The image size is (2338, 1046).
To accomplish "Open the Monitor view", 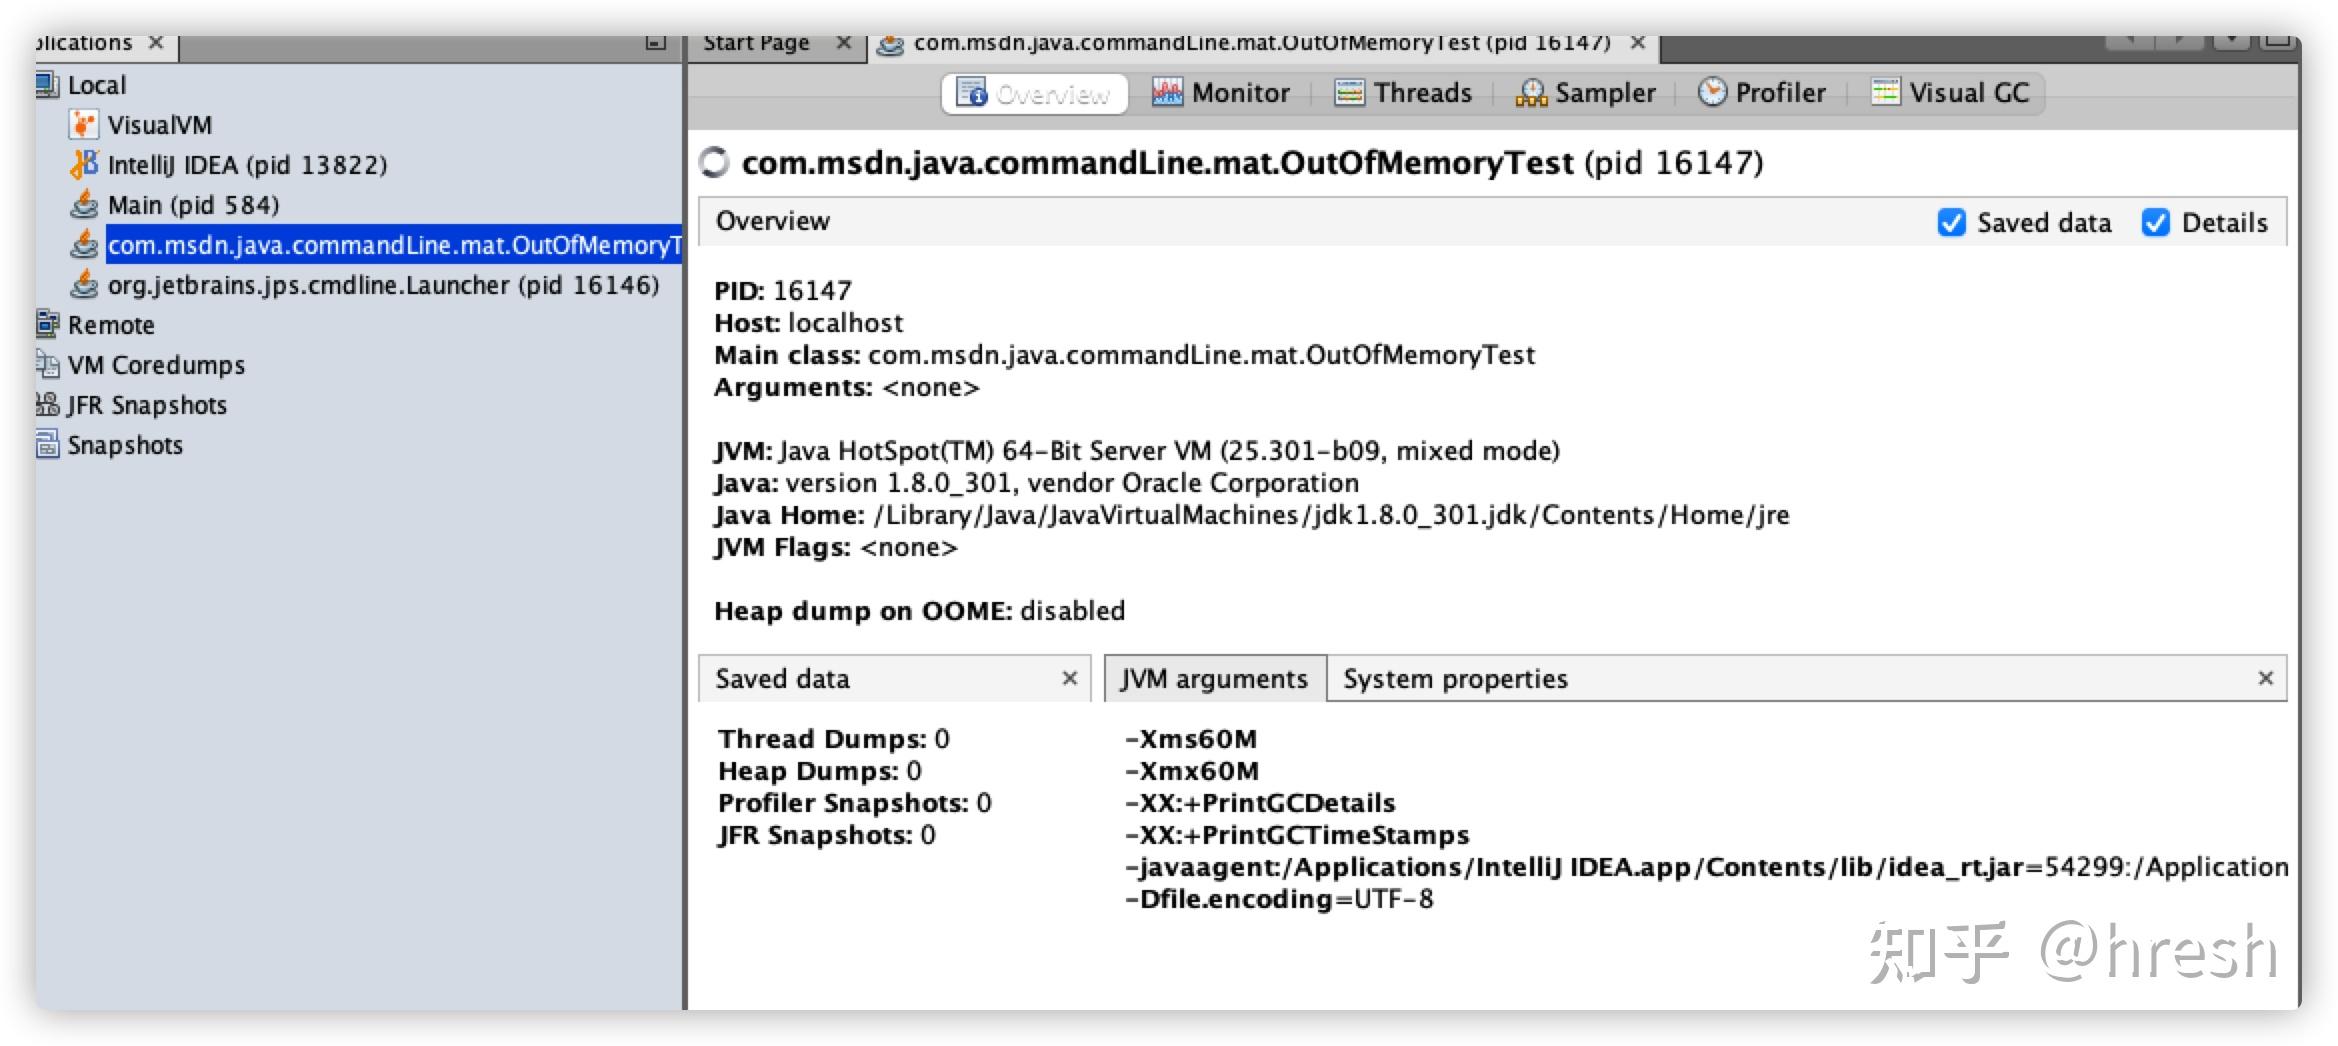I will [1221, 93].
